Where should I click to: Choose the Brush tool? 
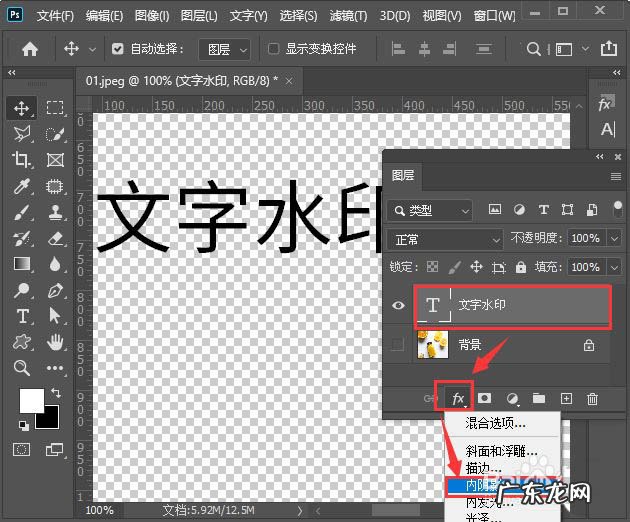tap(21, 212)
